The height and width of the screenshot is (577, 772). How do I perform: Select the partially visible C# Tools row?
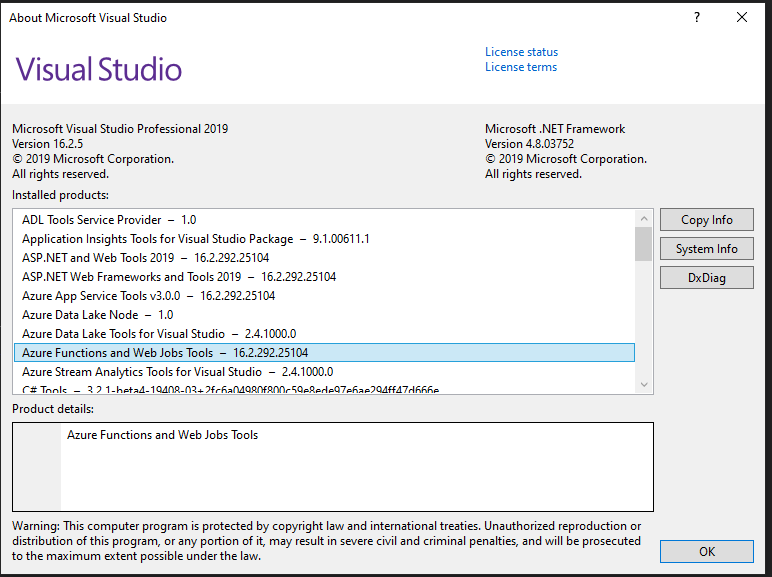point(324,389)
